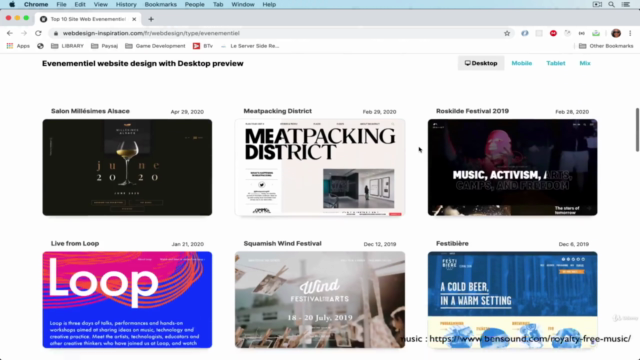
Task: Switch to the Mix preview
Action: click(585, 63)
